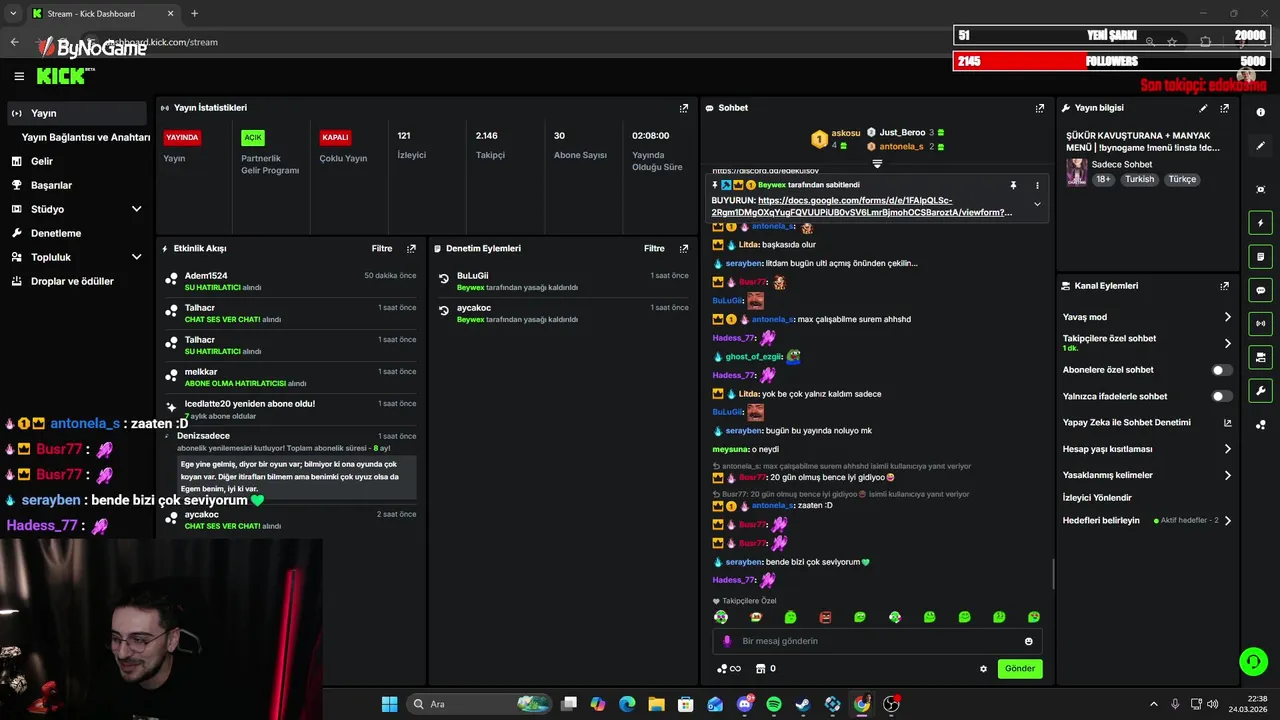This screenshot has width=1280, height=720.
Task: Pop out the Sohbet chat panel
Action: [1040, 108]
